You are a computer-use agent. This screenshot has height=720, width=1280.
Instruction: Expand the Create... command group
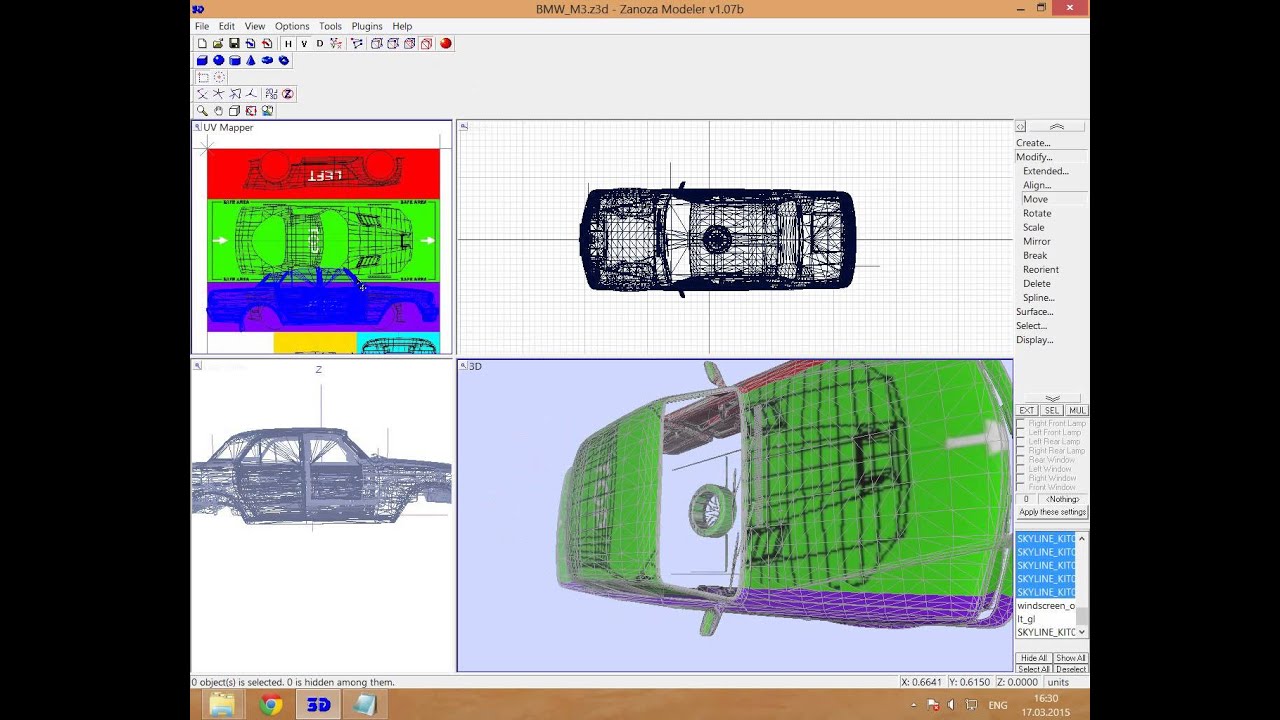tap(1033, 143)
